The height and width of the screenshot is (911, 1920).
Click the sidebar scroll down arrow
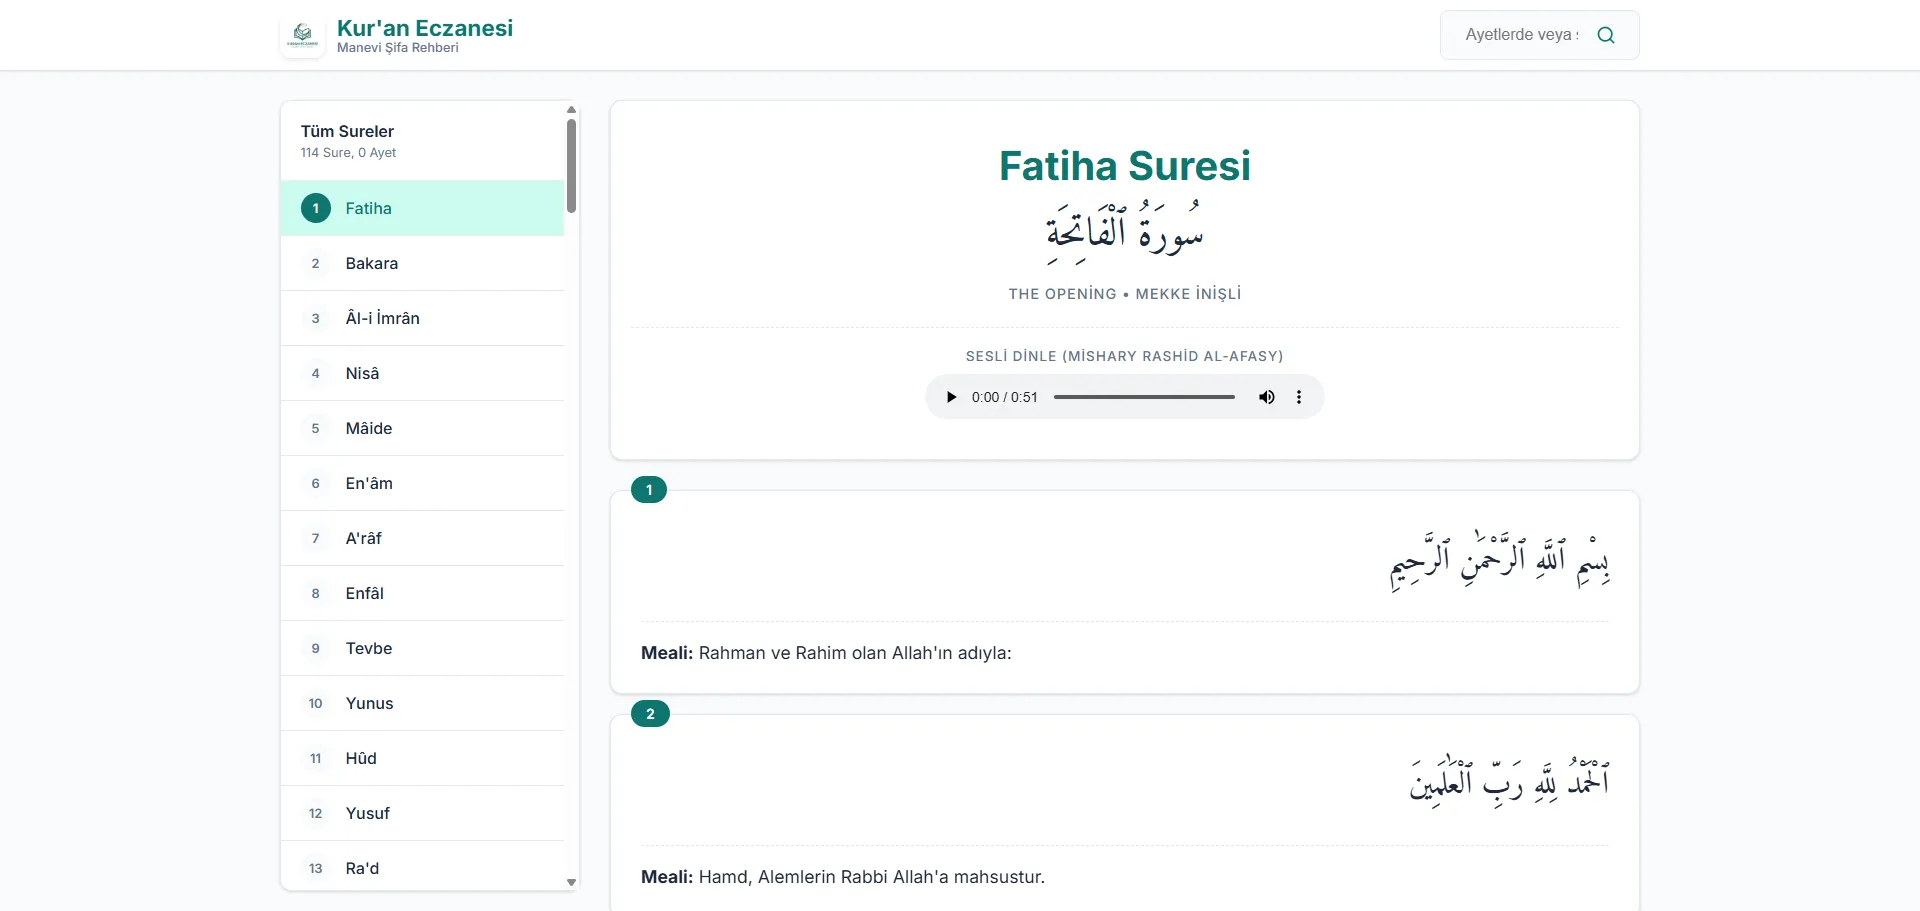point(571,882)
